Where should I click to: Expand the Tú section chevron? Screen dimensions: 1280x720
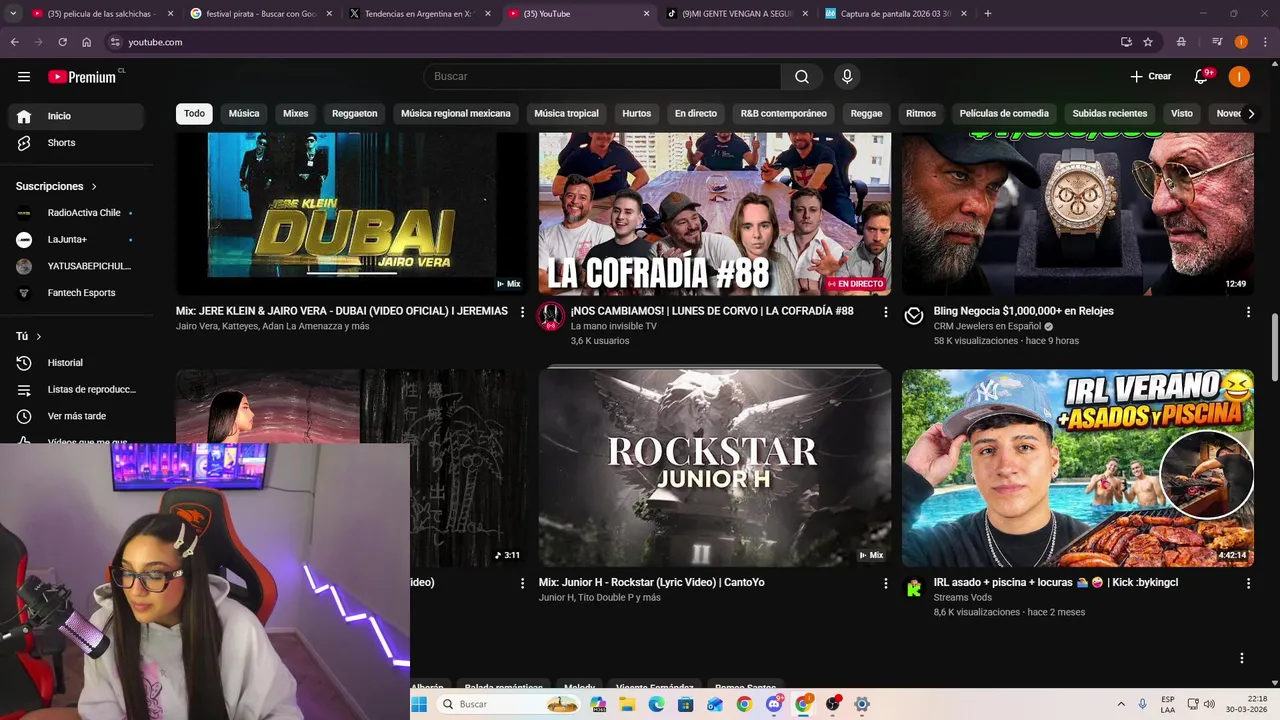point(39,337)
